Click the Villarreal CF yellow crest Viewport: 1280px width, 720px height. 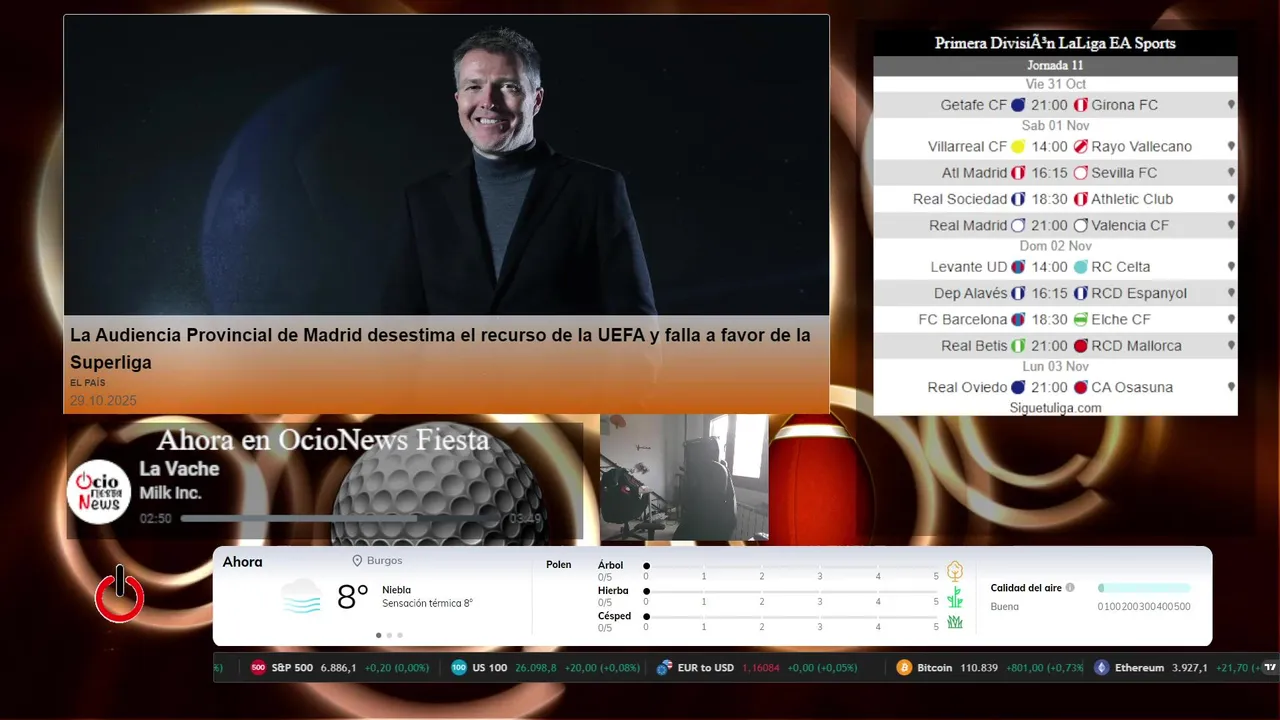pyautogui.click(x=1018, y=147)
